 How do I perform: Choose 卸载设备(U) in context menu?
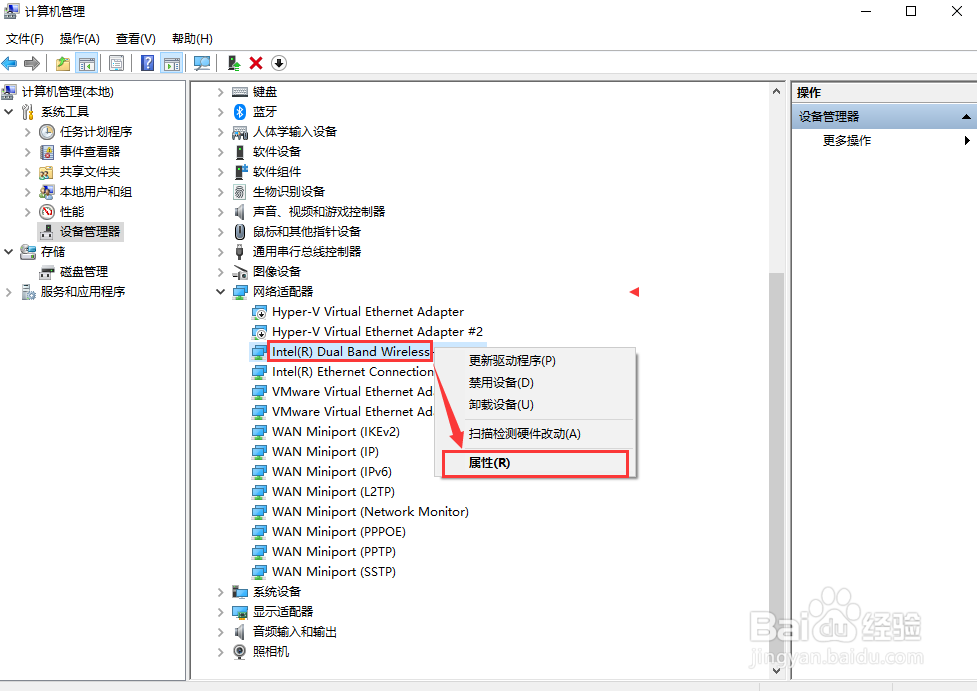[x=535, y=405]
